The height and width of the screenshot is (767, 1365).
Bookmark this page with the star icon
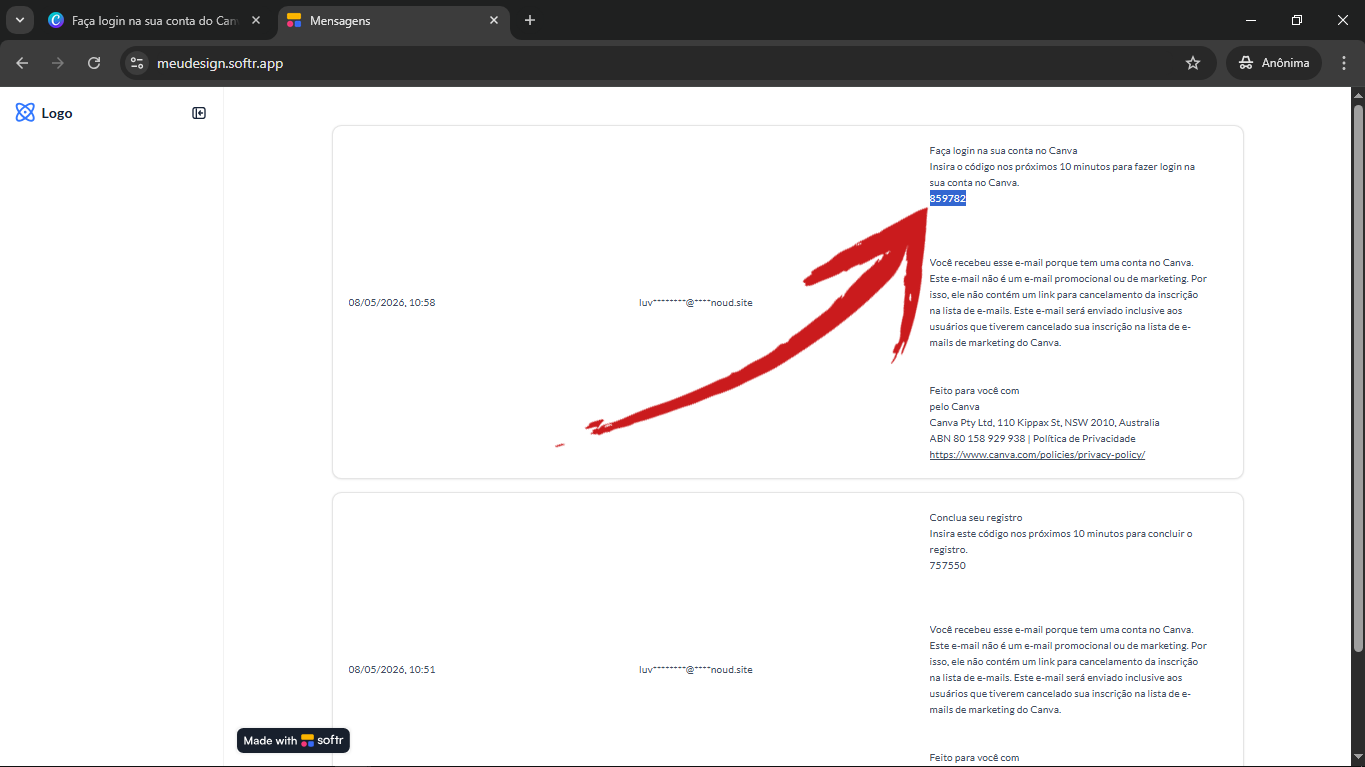pyautogui.click(x=1192, y=63)
